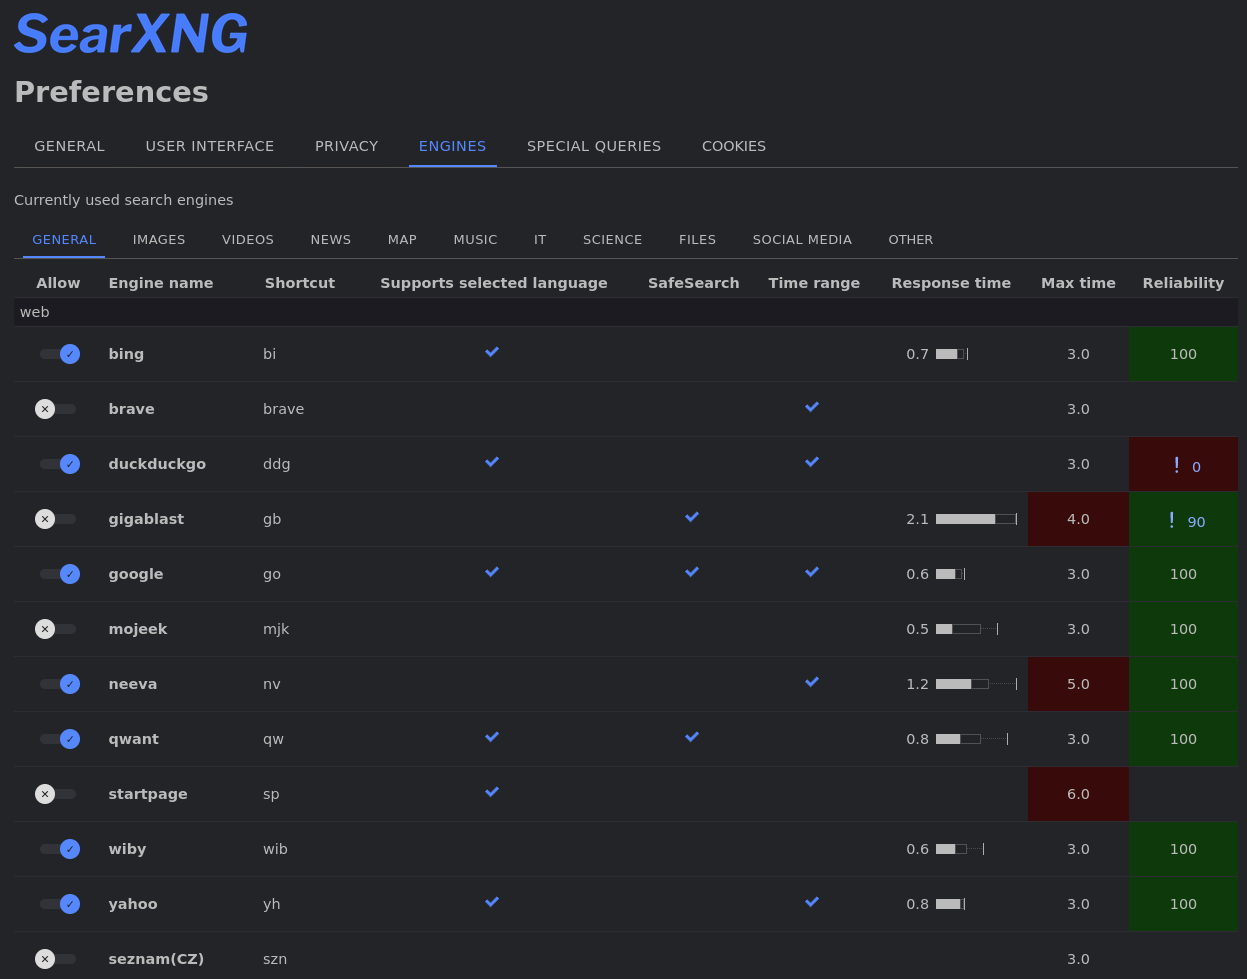Click bing language support checkmark
Image resolution: width=1247 pixels, height=979 pixels.
(492, 352)
